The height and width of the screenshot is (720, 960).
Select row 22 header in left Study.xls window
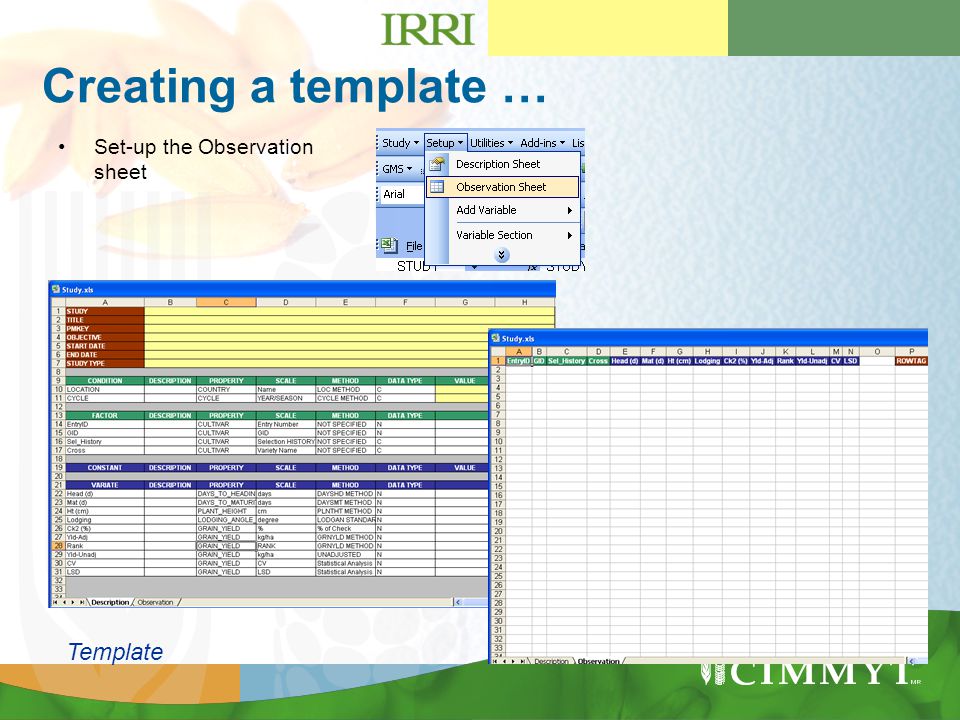(58, 493)
